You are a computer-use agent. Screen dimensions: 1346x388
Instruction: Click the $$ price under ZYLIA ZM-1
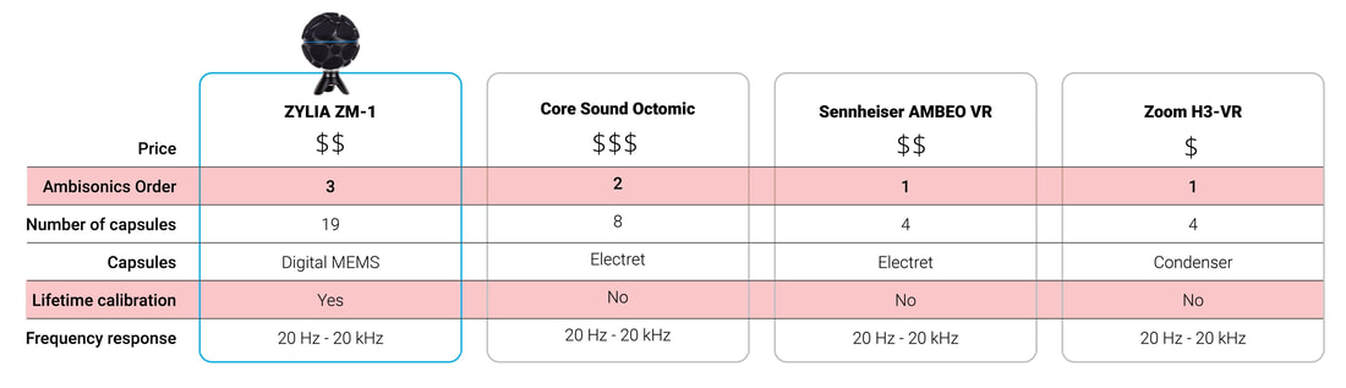(330, 144)
